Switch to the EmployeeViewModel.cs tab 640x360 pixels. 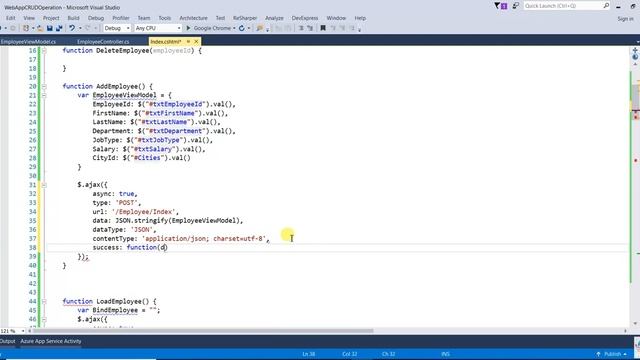28,42
